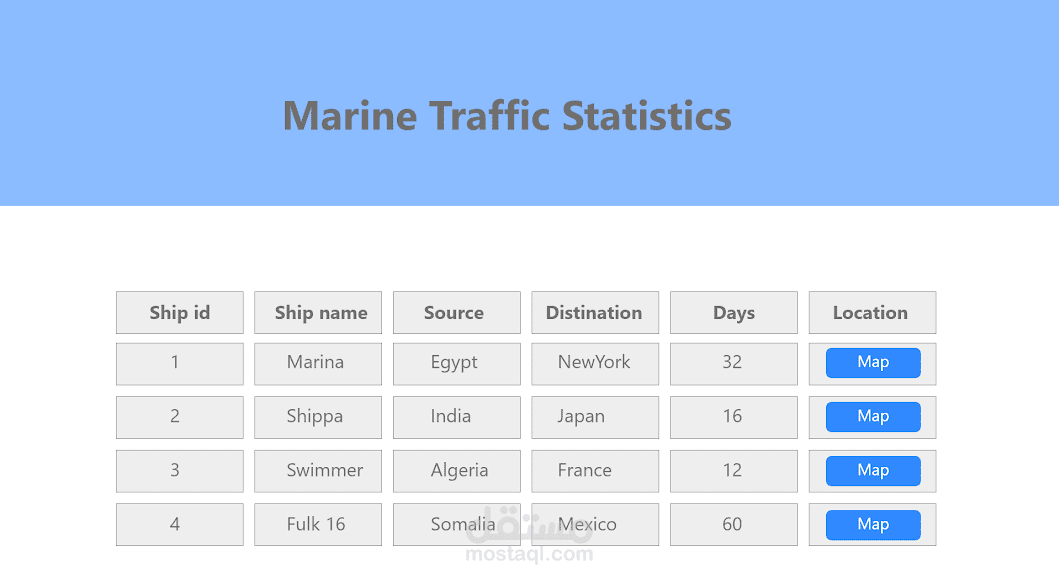Image resolution: width=1059 pixels, height=577 pixels.
Task: Click the Source column header
Action: point(456,313)
